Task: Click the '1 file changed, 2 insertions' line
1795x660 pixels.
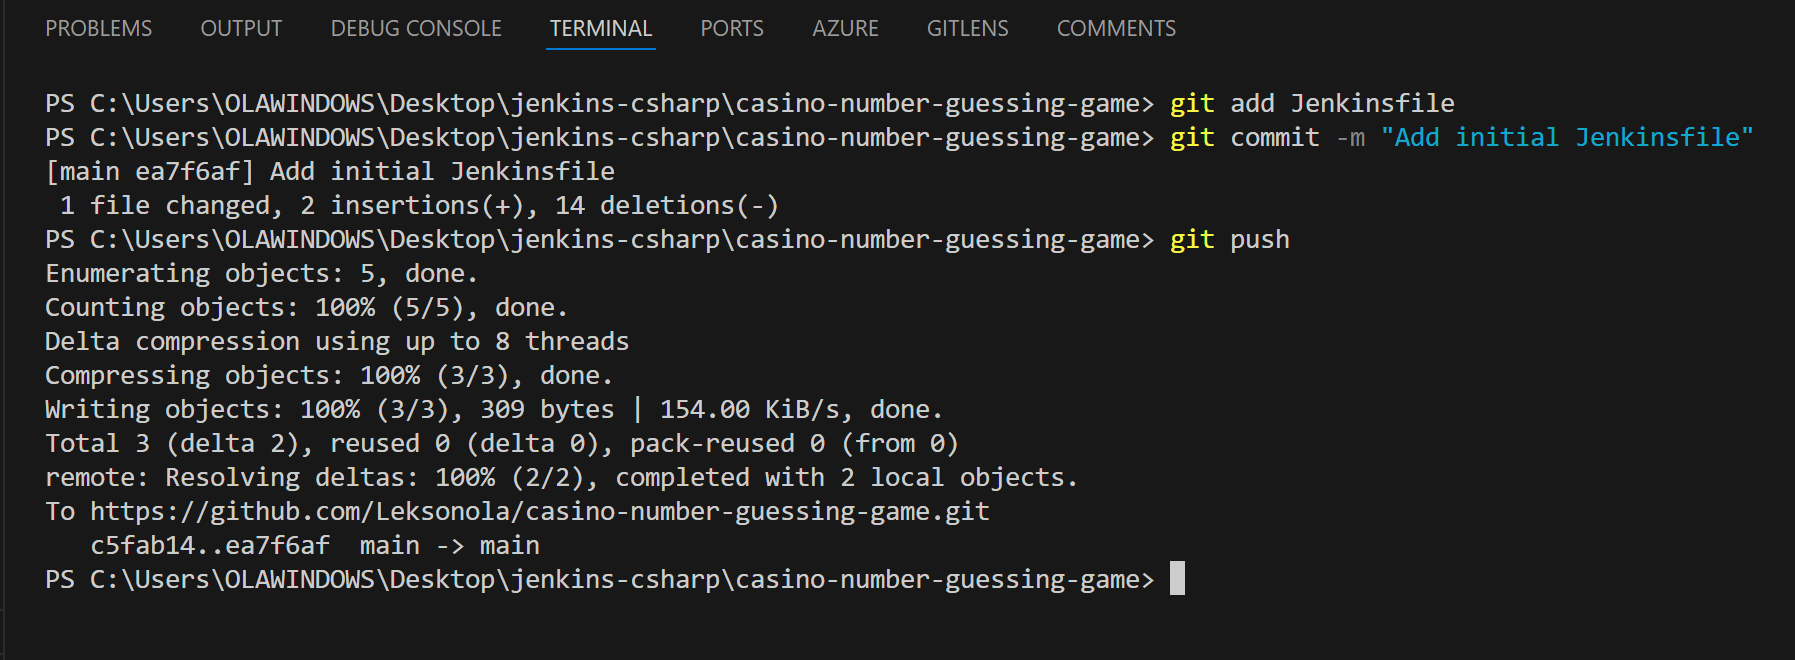Action: pos(419,206)
